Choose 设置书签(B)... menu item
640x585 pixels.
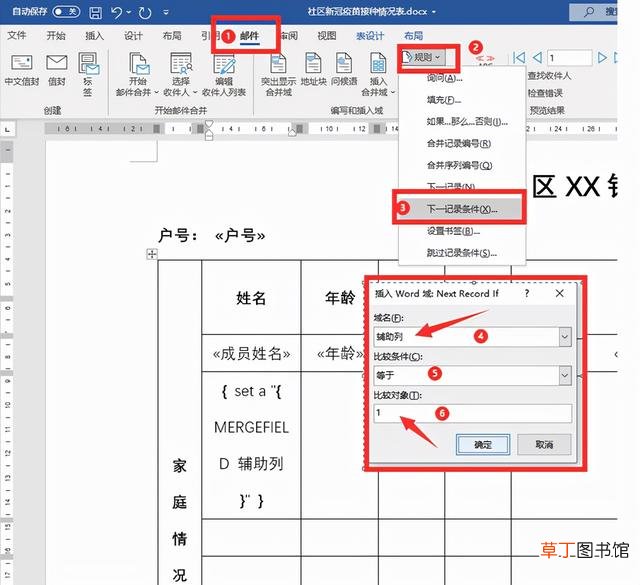(462, 231)
